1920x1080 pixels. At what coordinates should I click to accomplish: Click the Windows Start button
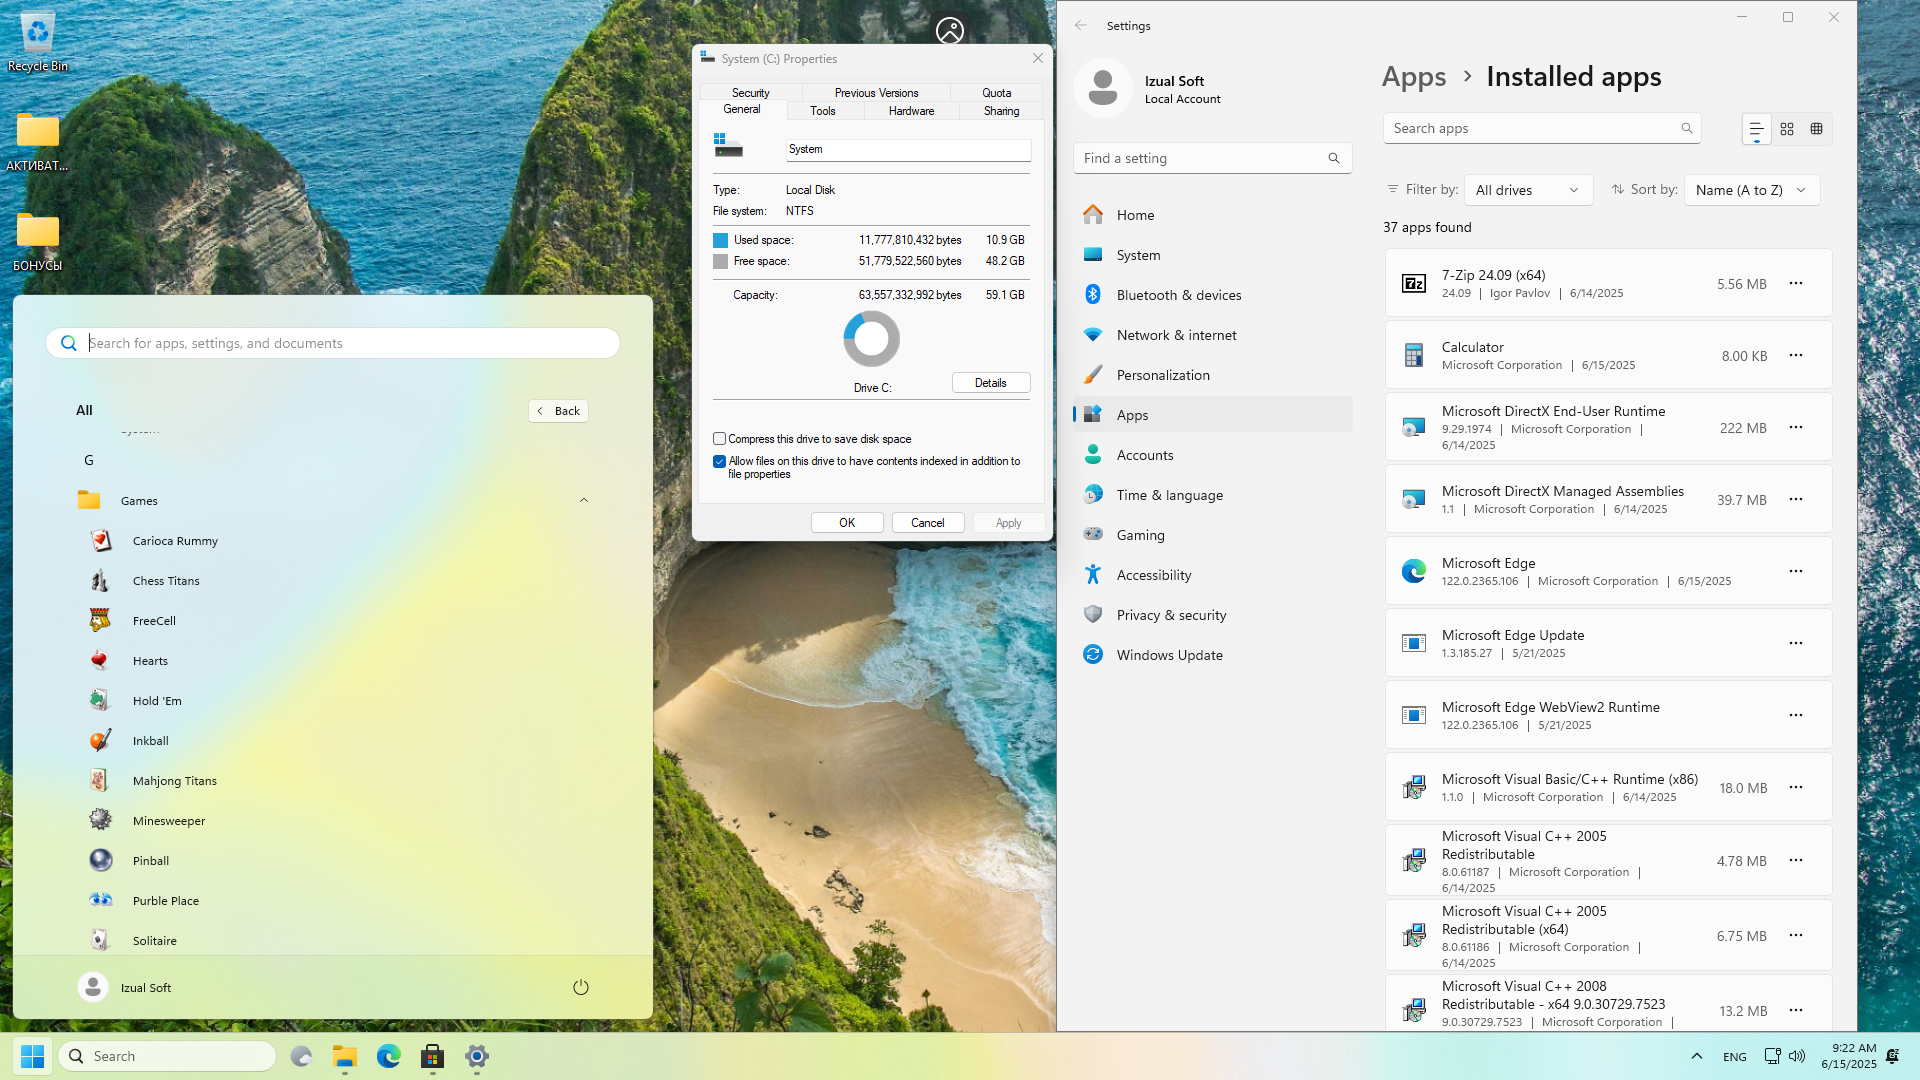point(32,1056)
